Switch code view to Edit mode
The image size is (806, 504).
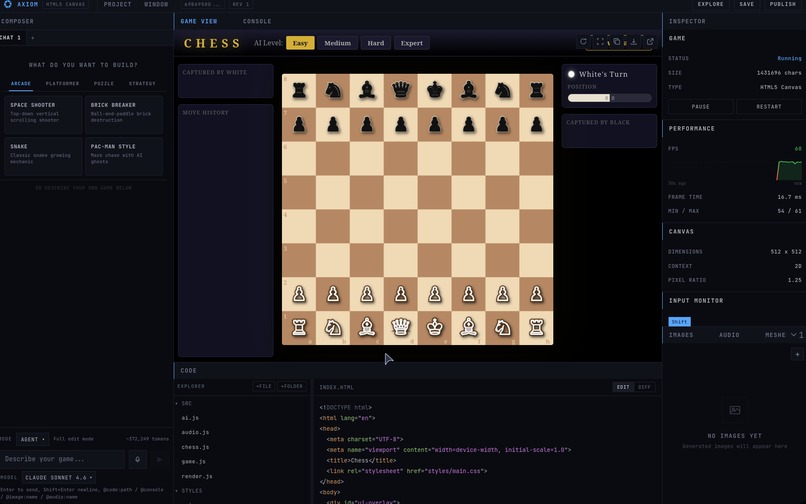click(623, 387)
